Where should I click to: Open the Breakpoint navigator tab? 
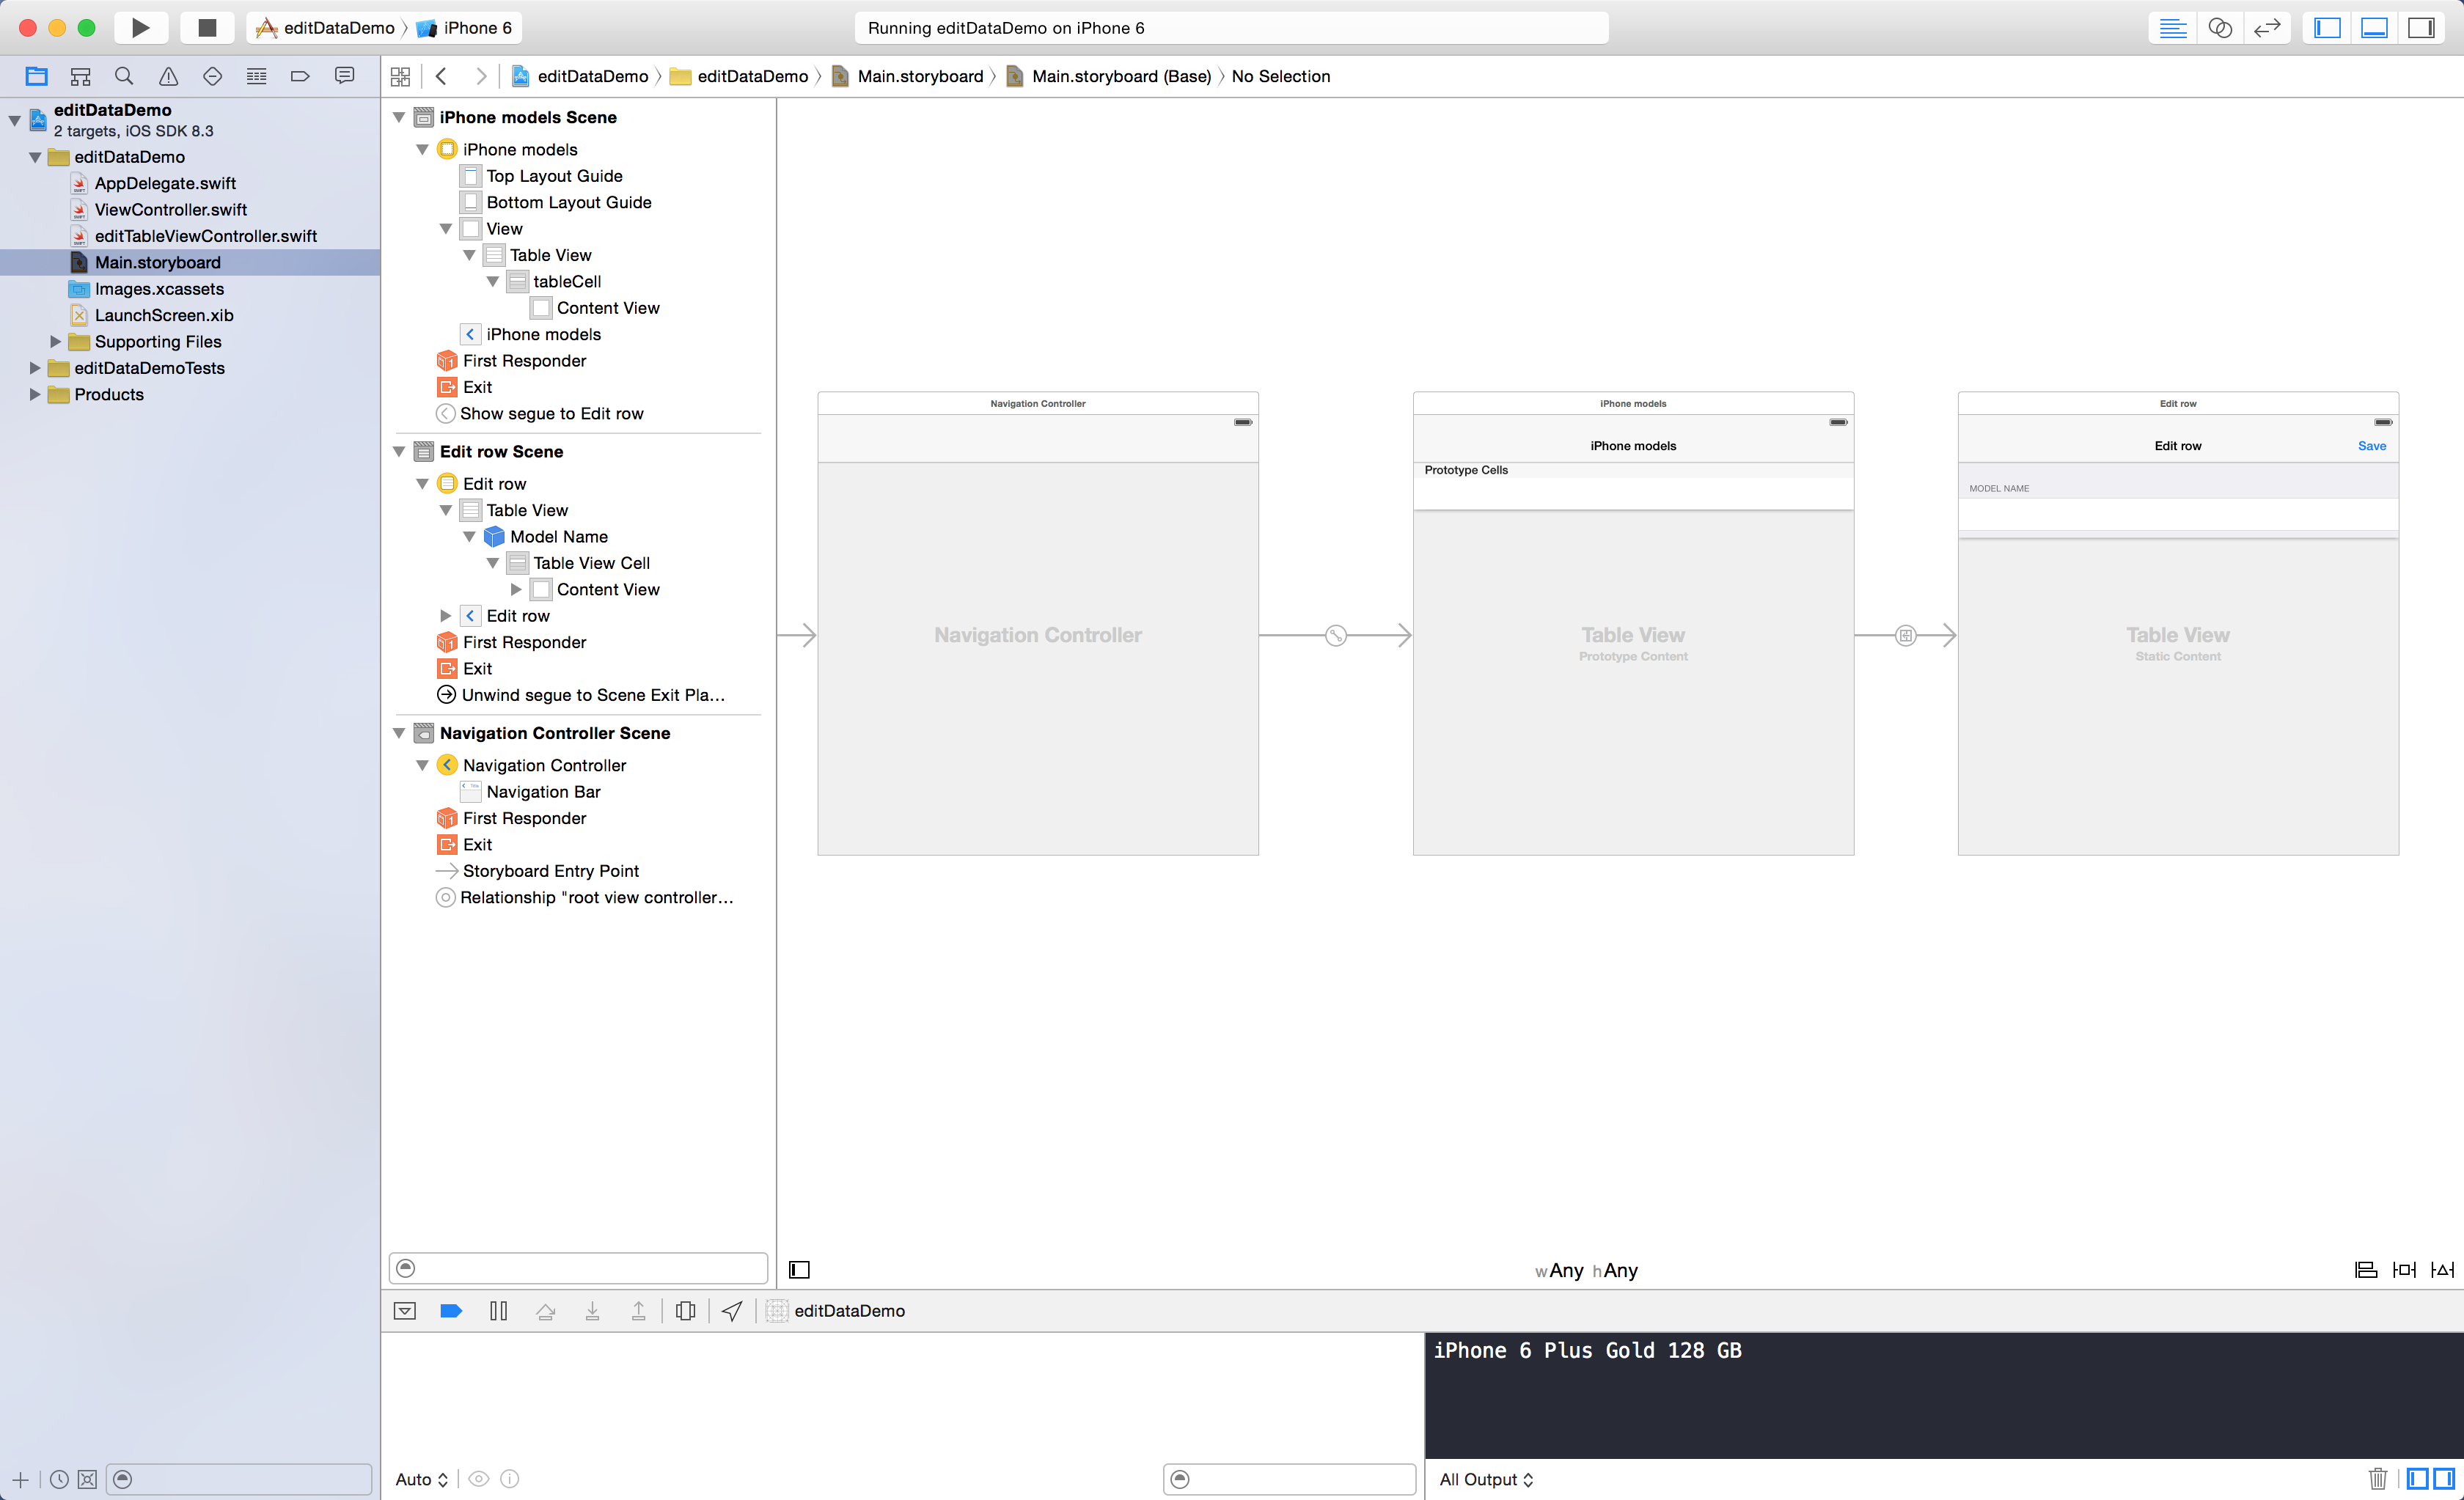tap(300, 76)
